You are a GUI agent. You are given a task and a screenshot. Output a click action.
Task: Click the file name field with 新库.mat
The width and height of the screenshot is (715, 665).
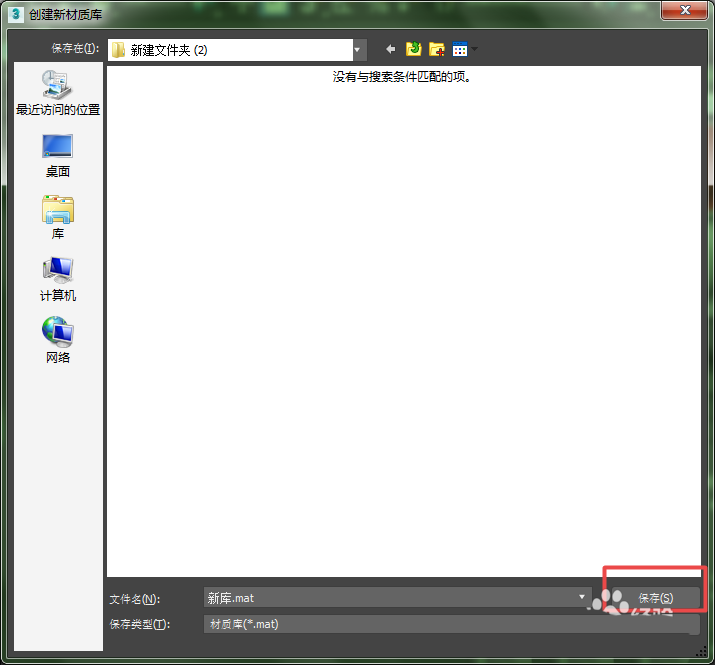tap(397, 597)
